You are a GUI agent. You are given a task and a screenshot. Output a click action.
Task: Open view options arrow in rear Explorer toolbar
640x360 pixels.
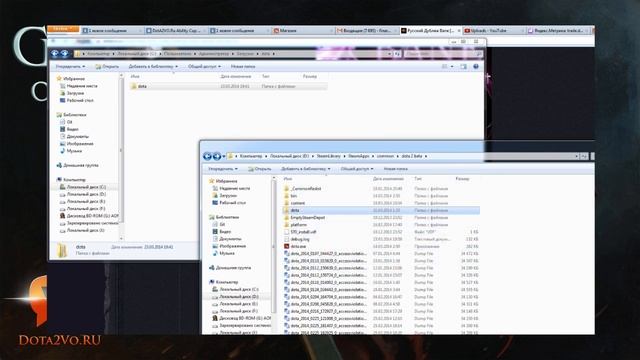pyautogui.click(x=452, y=67)
